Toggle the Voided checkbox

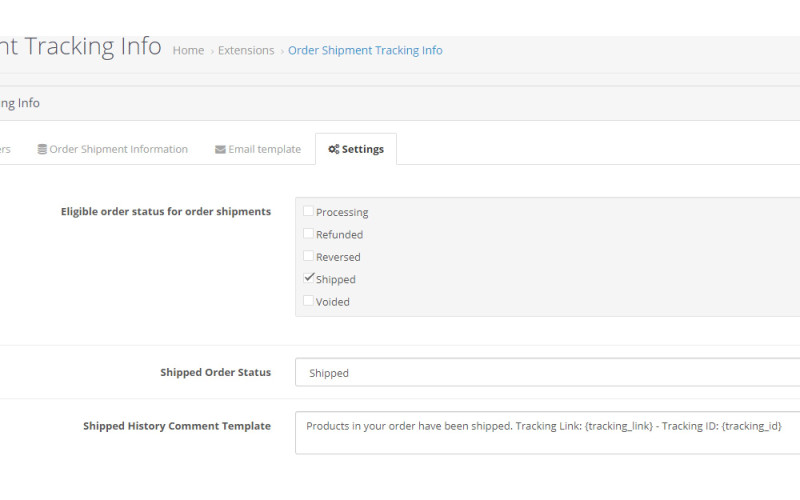click(x=308, y=301)
